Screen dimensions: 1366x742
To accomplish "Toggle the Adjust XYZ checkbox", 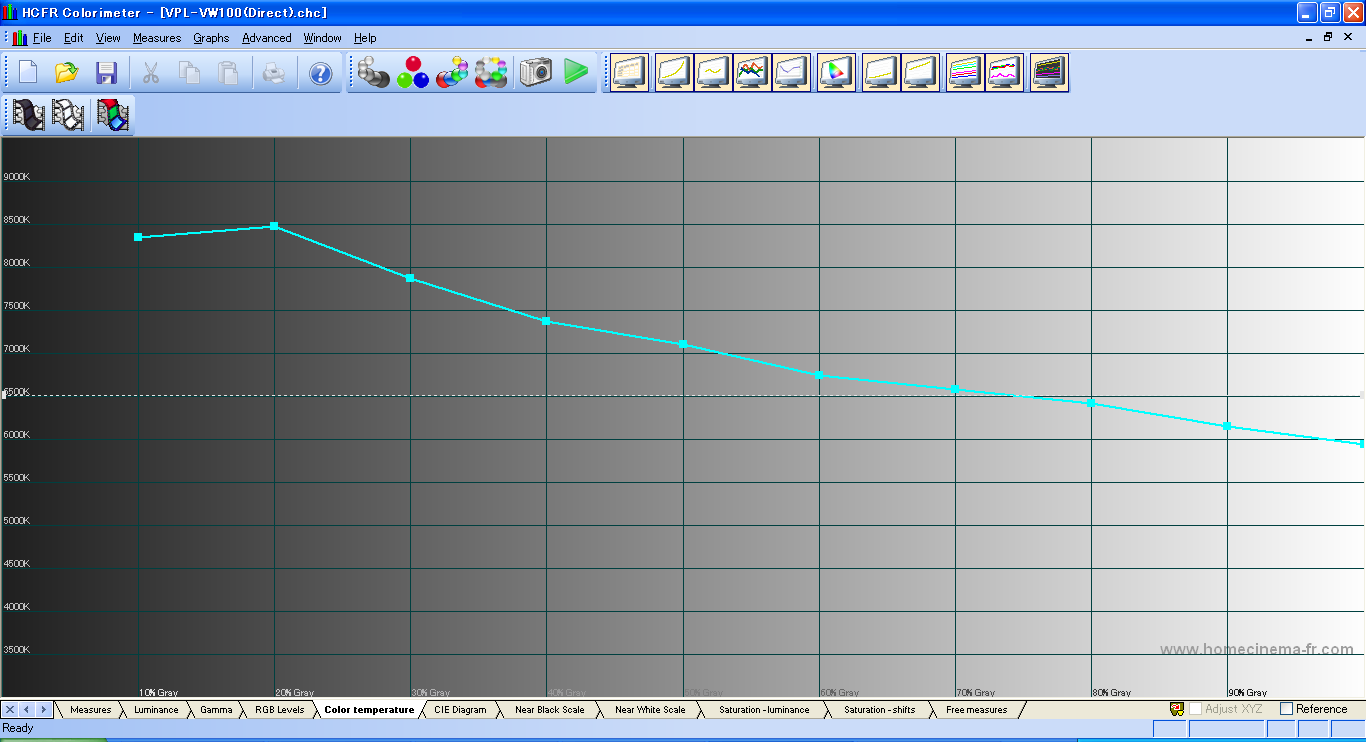I will (x=1195, y=709).
